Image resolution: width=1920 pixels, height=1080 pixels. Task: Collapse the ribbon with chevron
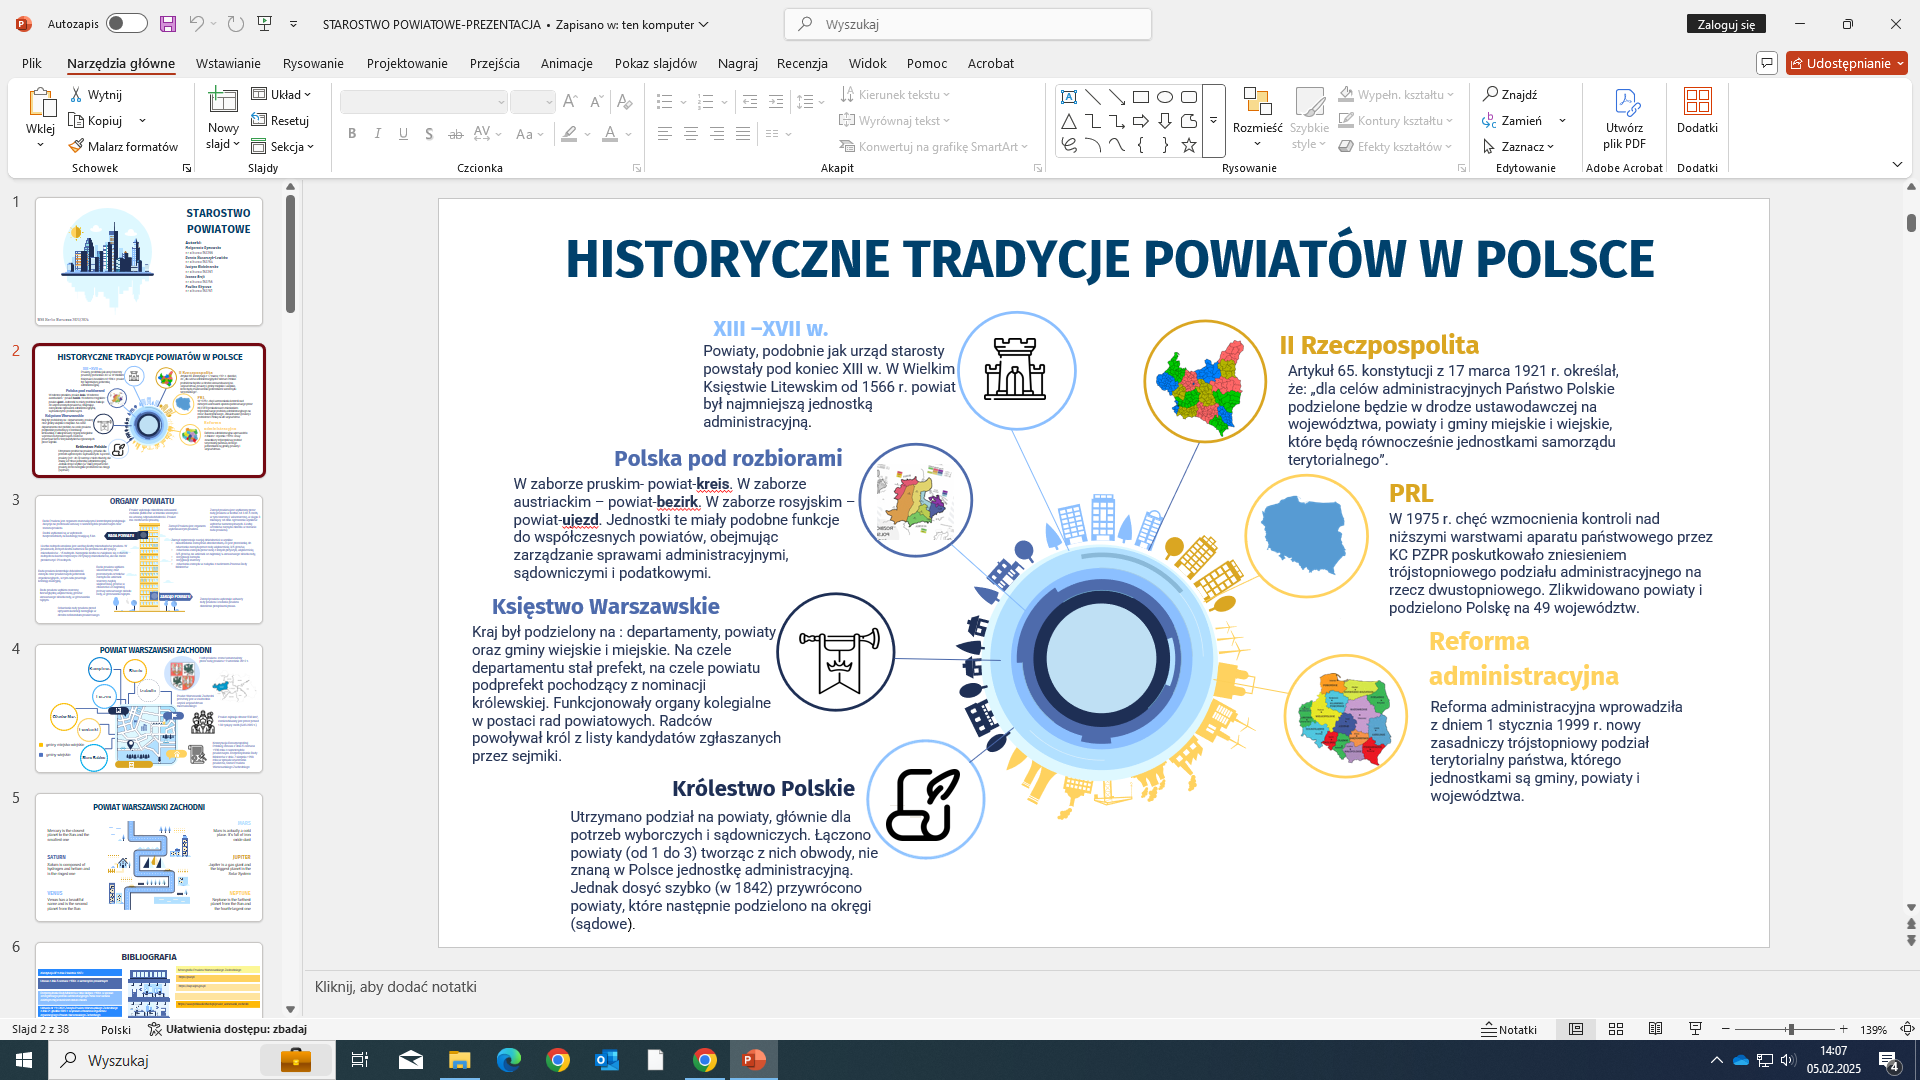click(x=1897, y=164)
